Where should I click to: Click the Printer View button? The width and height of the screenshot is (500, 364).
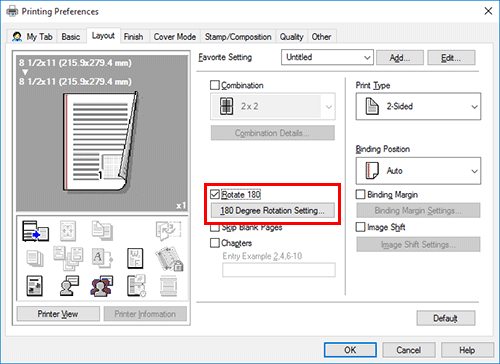58,314
